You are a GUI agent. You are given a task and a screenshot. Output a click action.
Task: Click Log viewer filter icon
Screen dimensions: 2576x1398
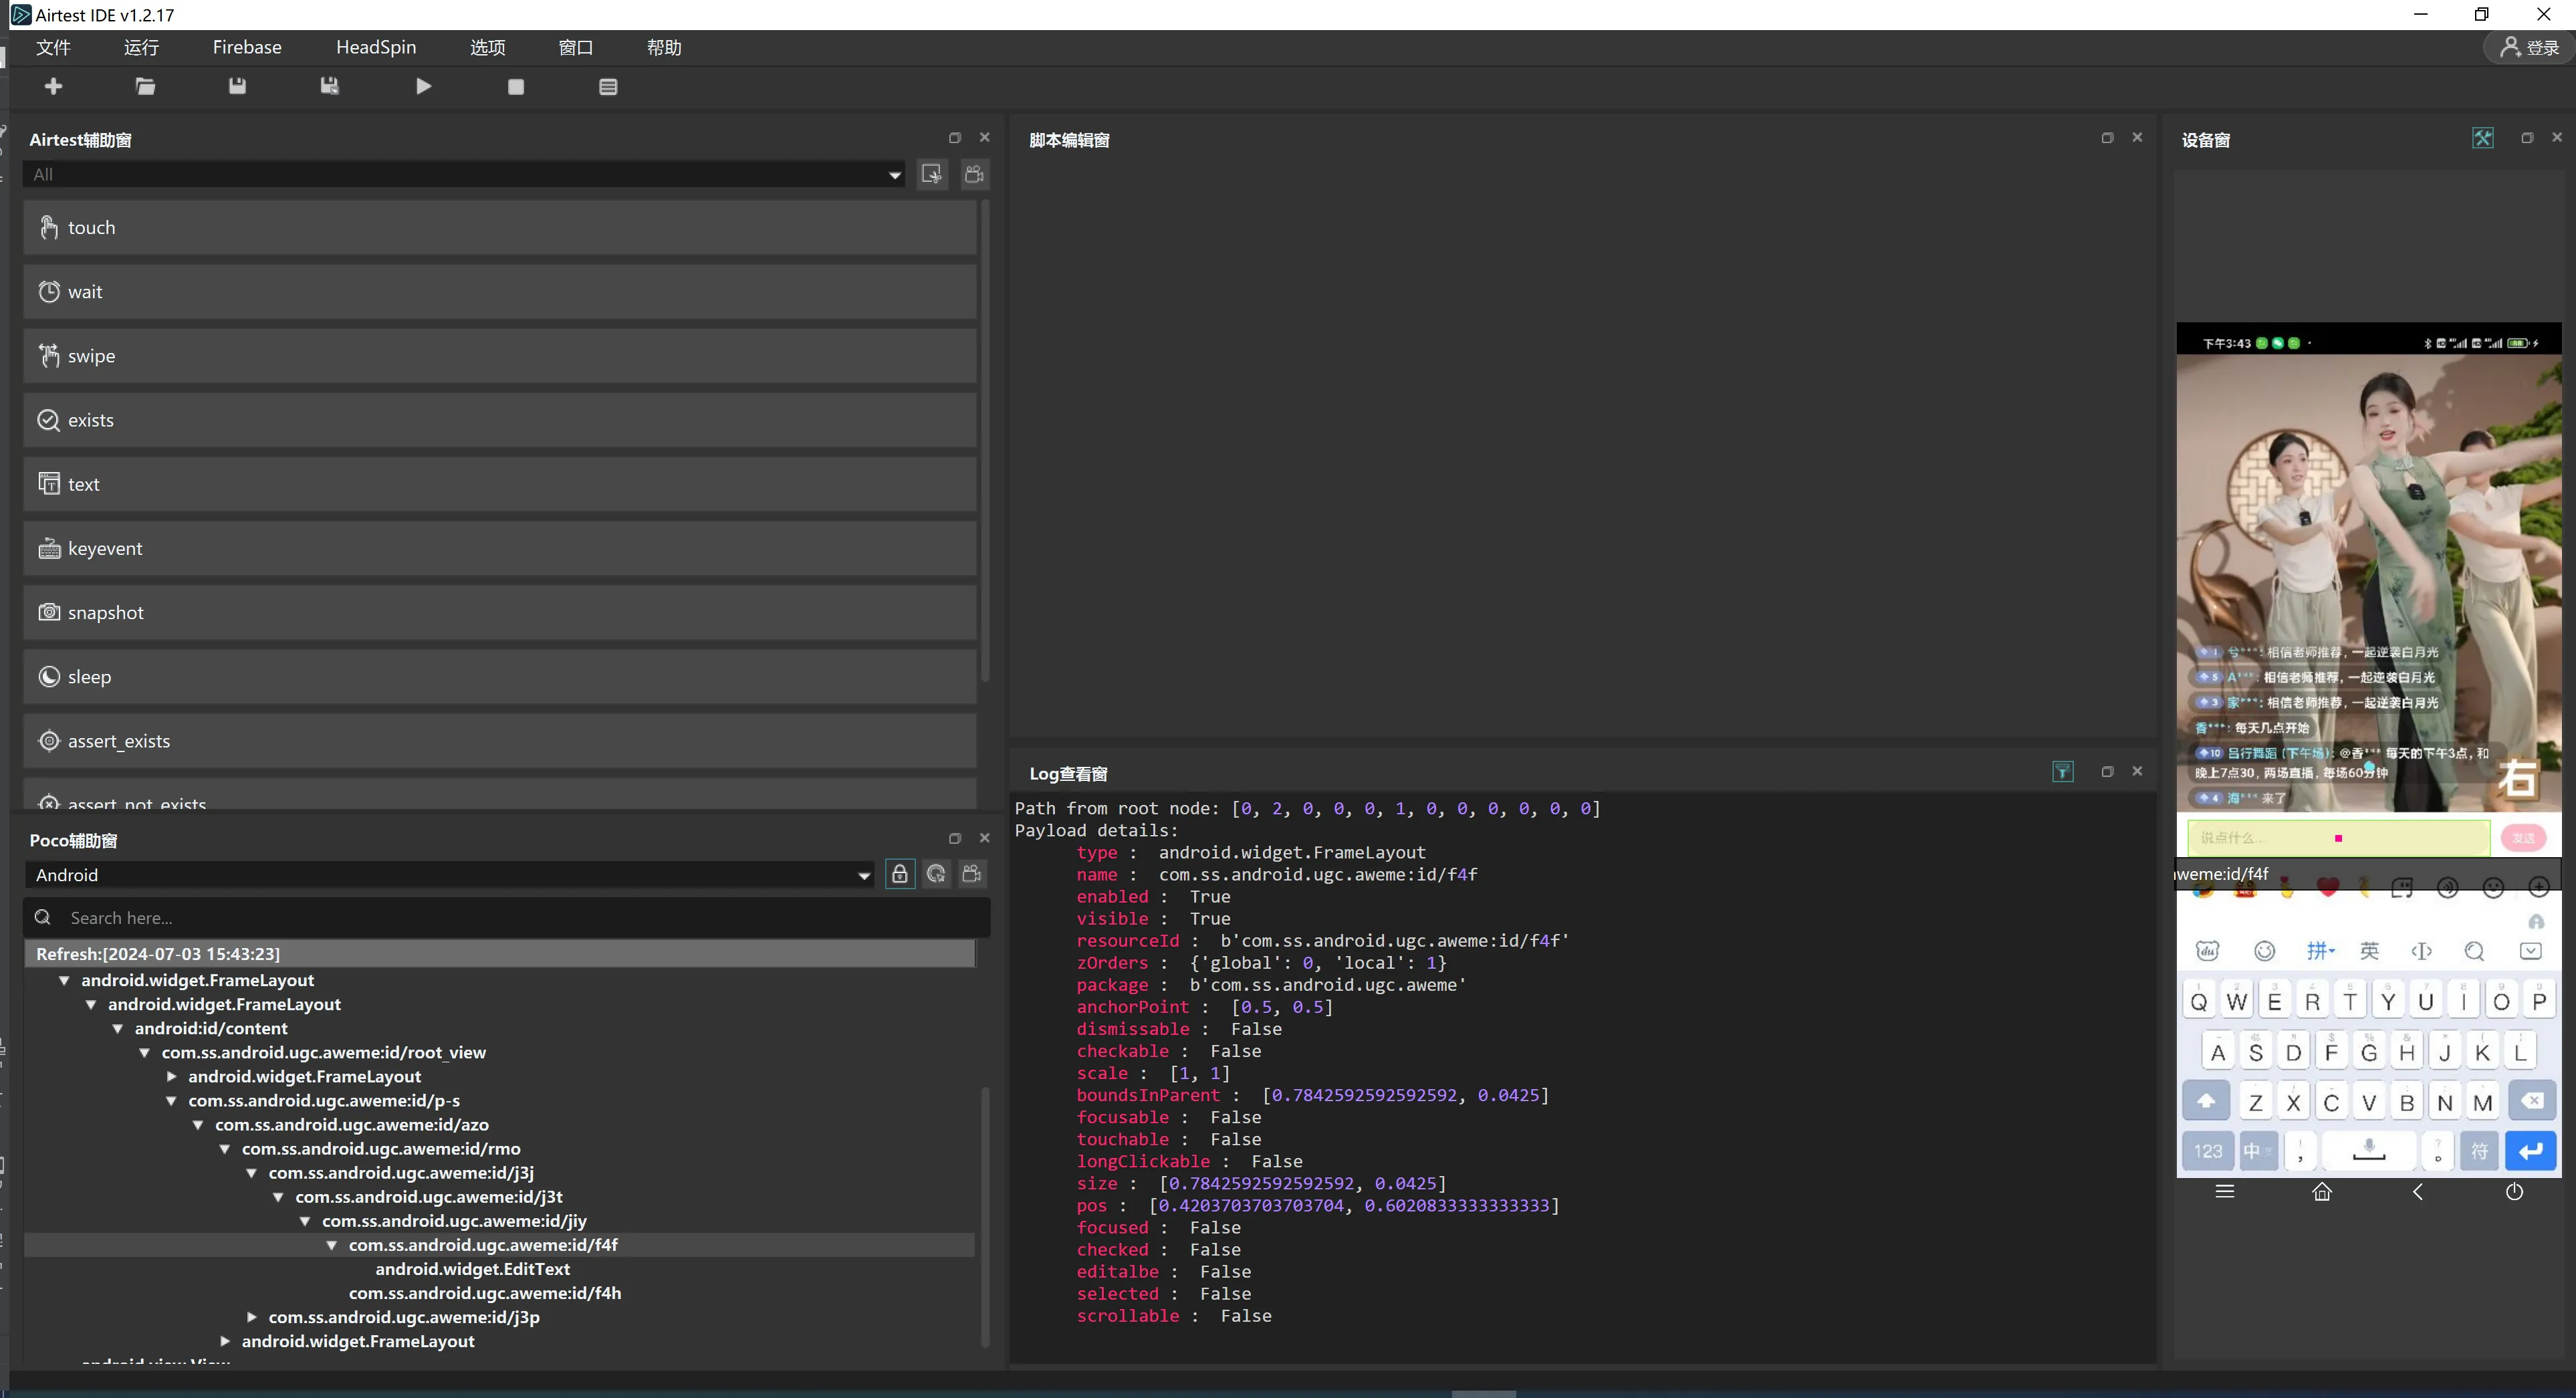click(x=2063, y=771)
